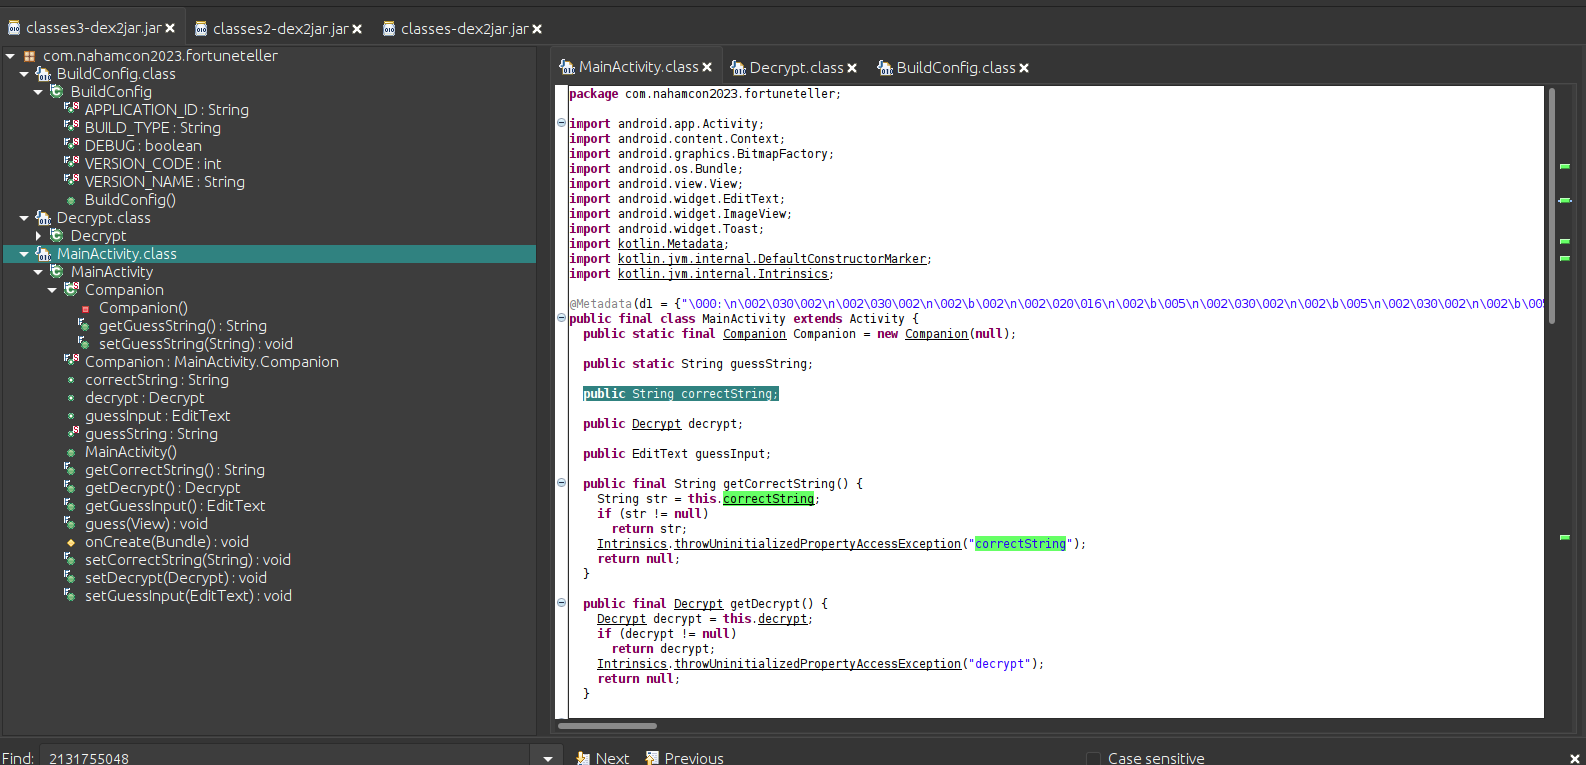Select the MainActivity.class editor tab
Image resolution: width=1586 pixels, height=765 pixels.
(638, 67)
